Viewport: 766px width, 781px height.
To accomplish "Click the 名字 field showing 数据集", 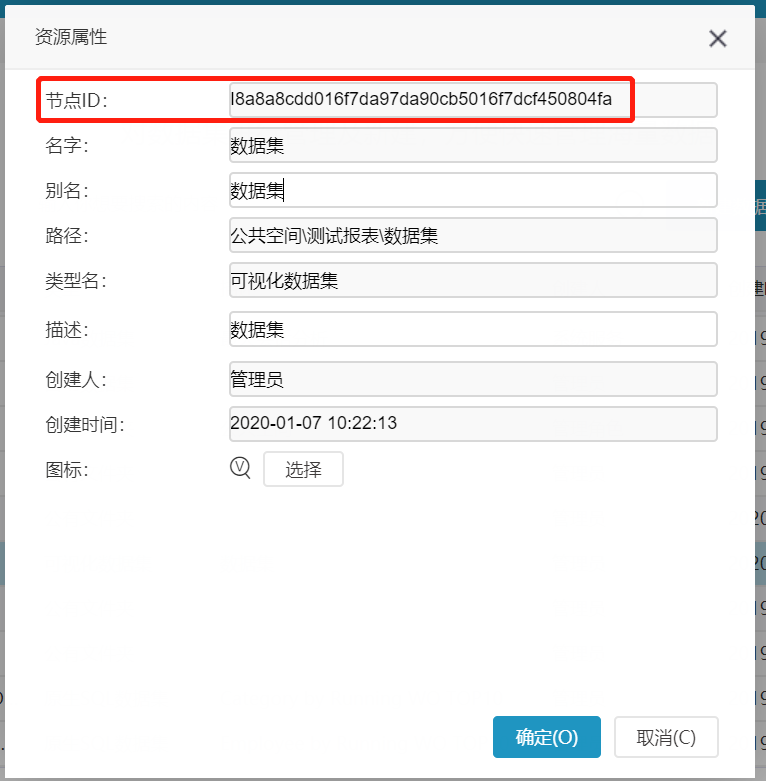I will pos(473,145).
